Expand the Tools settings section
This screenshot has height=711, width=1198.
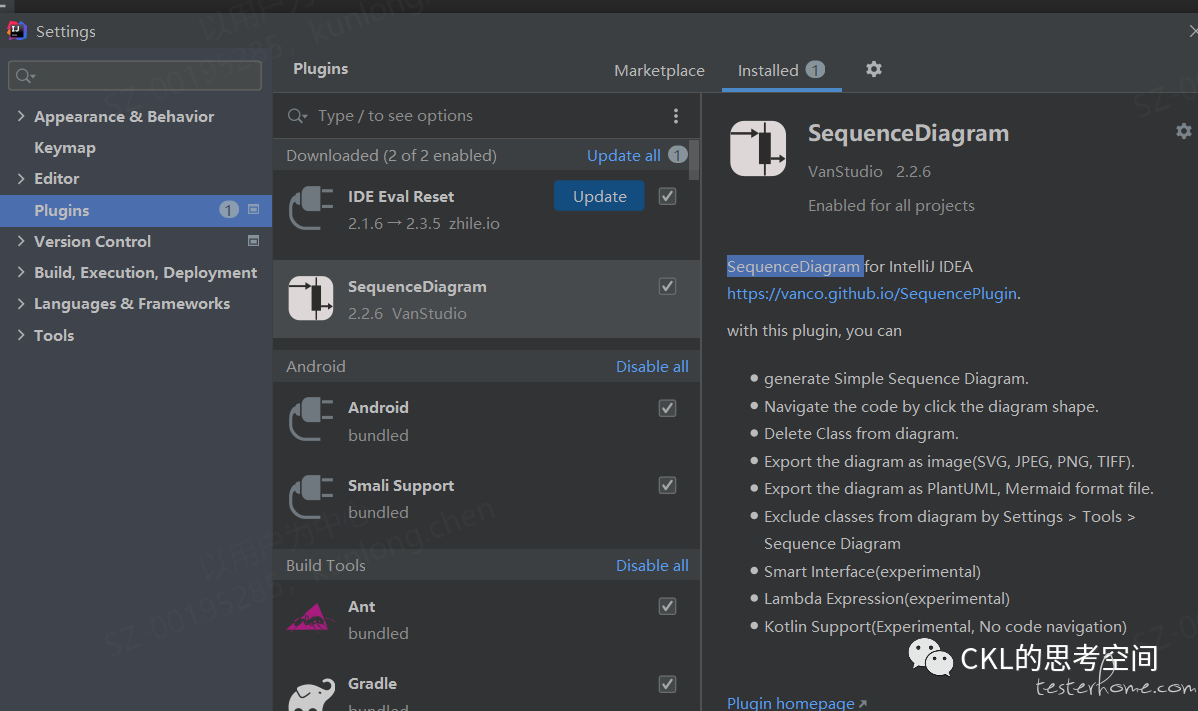pyautogui.click(x=21, y=334)
